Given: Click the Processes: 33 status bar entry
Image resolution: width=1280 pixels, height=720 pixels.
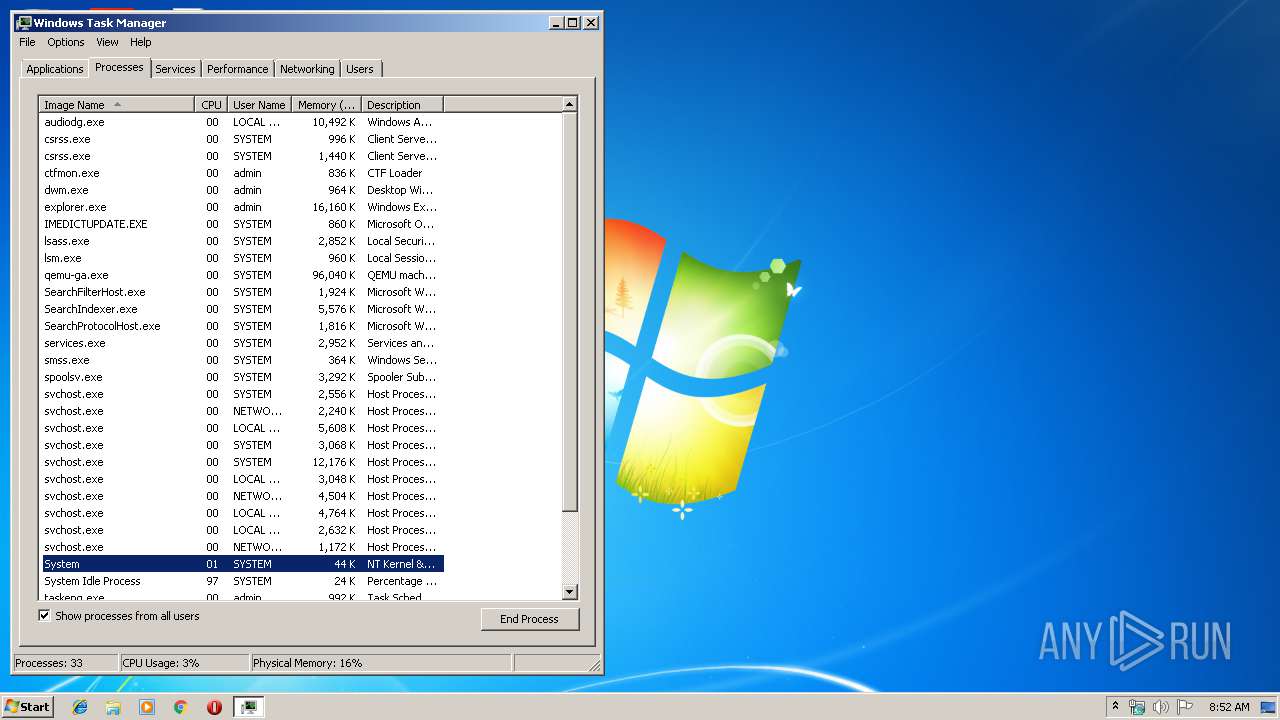Looking at the screenshot, I should click(x=65, y=663).
